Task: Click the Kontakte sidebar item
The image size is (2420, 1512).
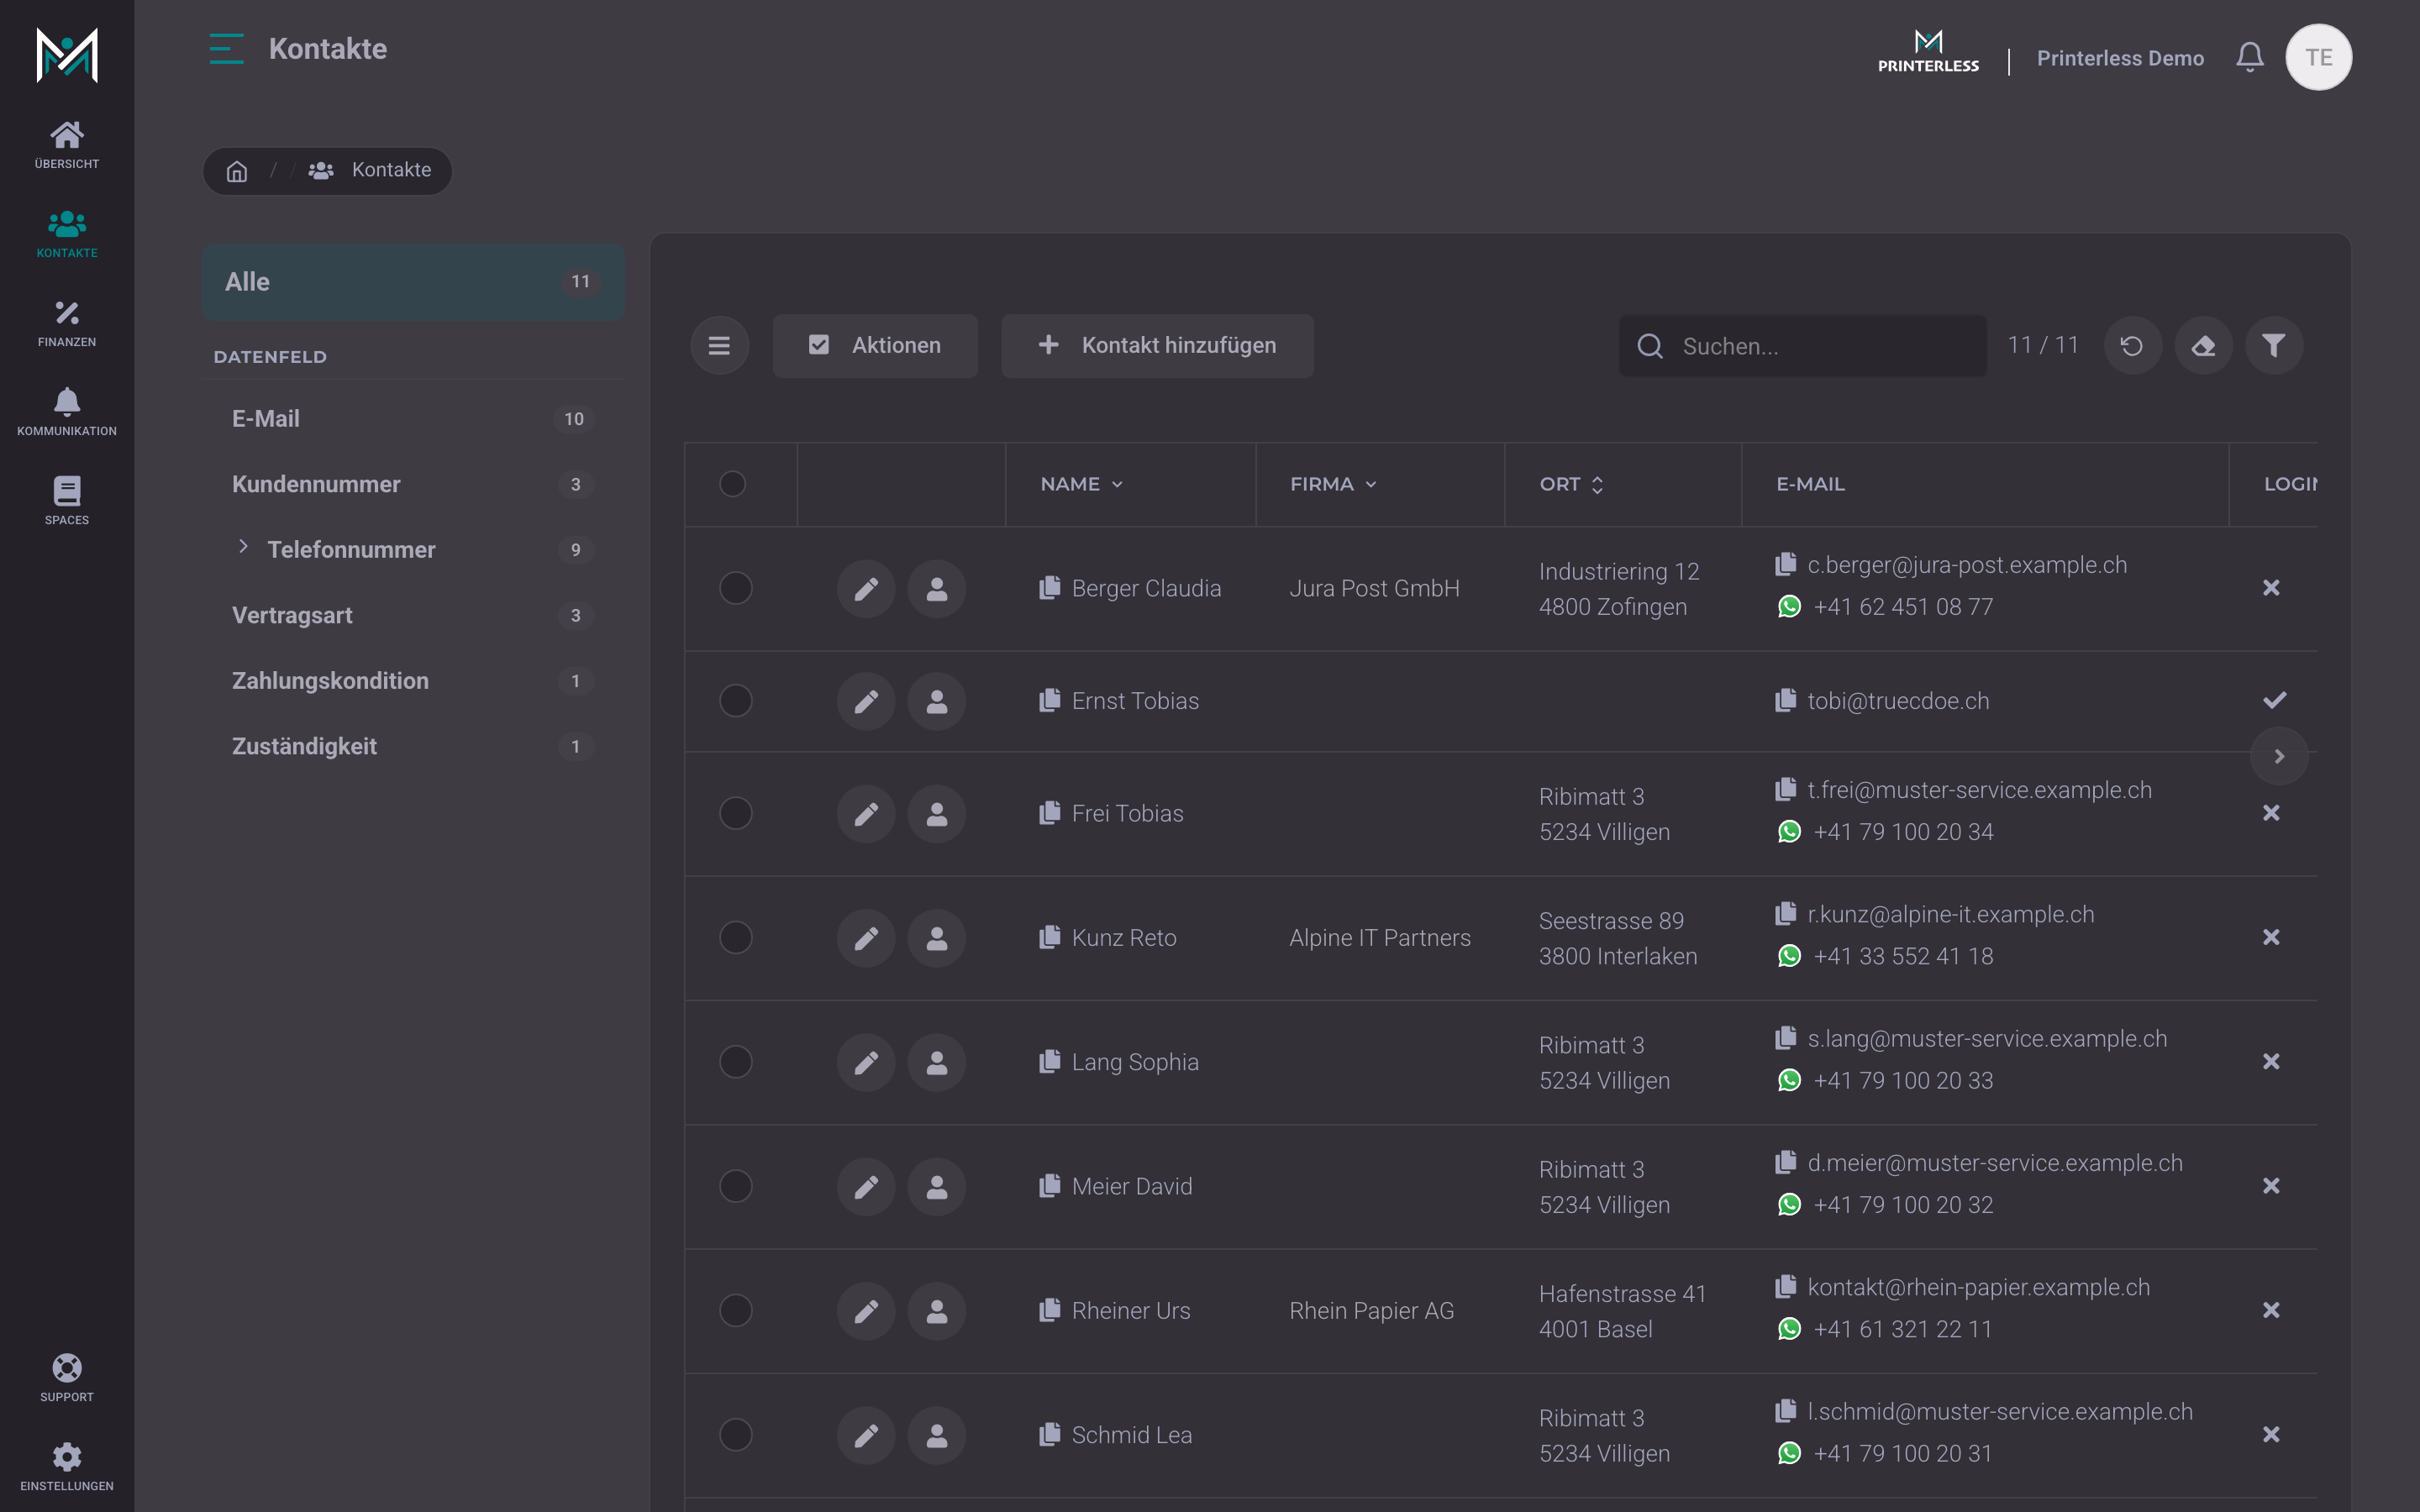Action: 67,235
